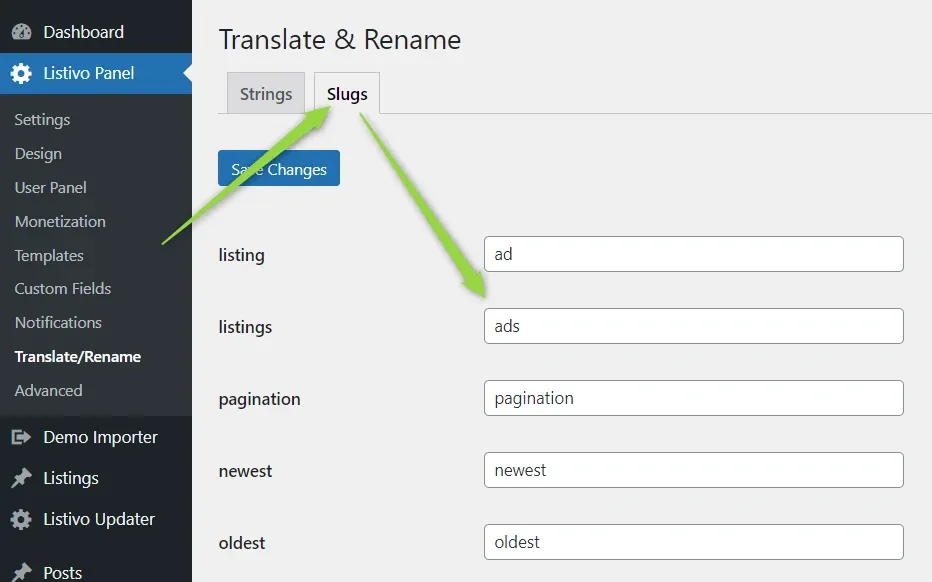Focus the listing slug field containing 'ad'
Image resolution: width=932 pixels, height=582 pixels.
[694, 254]
